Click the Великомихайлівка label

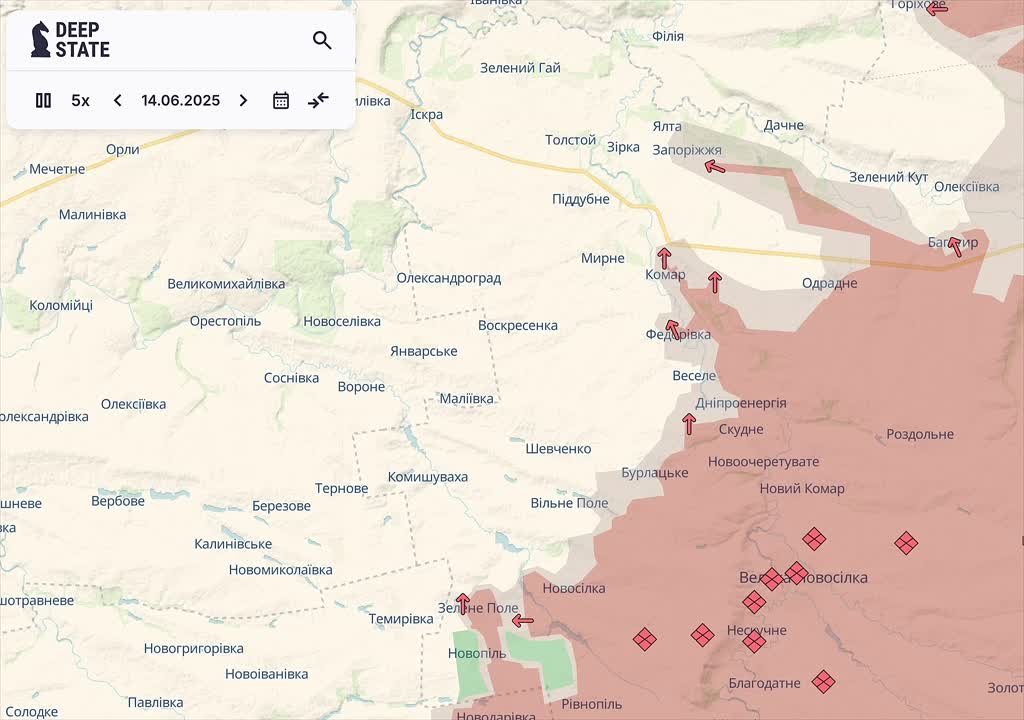point(226,284)
